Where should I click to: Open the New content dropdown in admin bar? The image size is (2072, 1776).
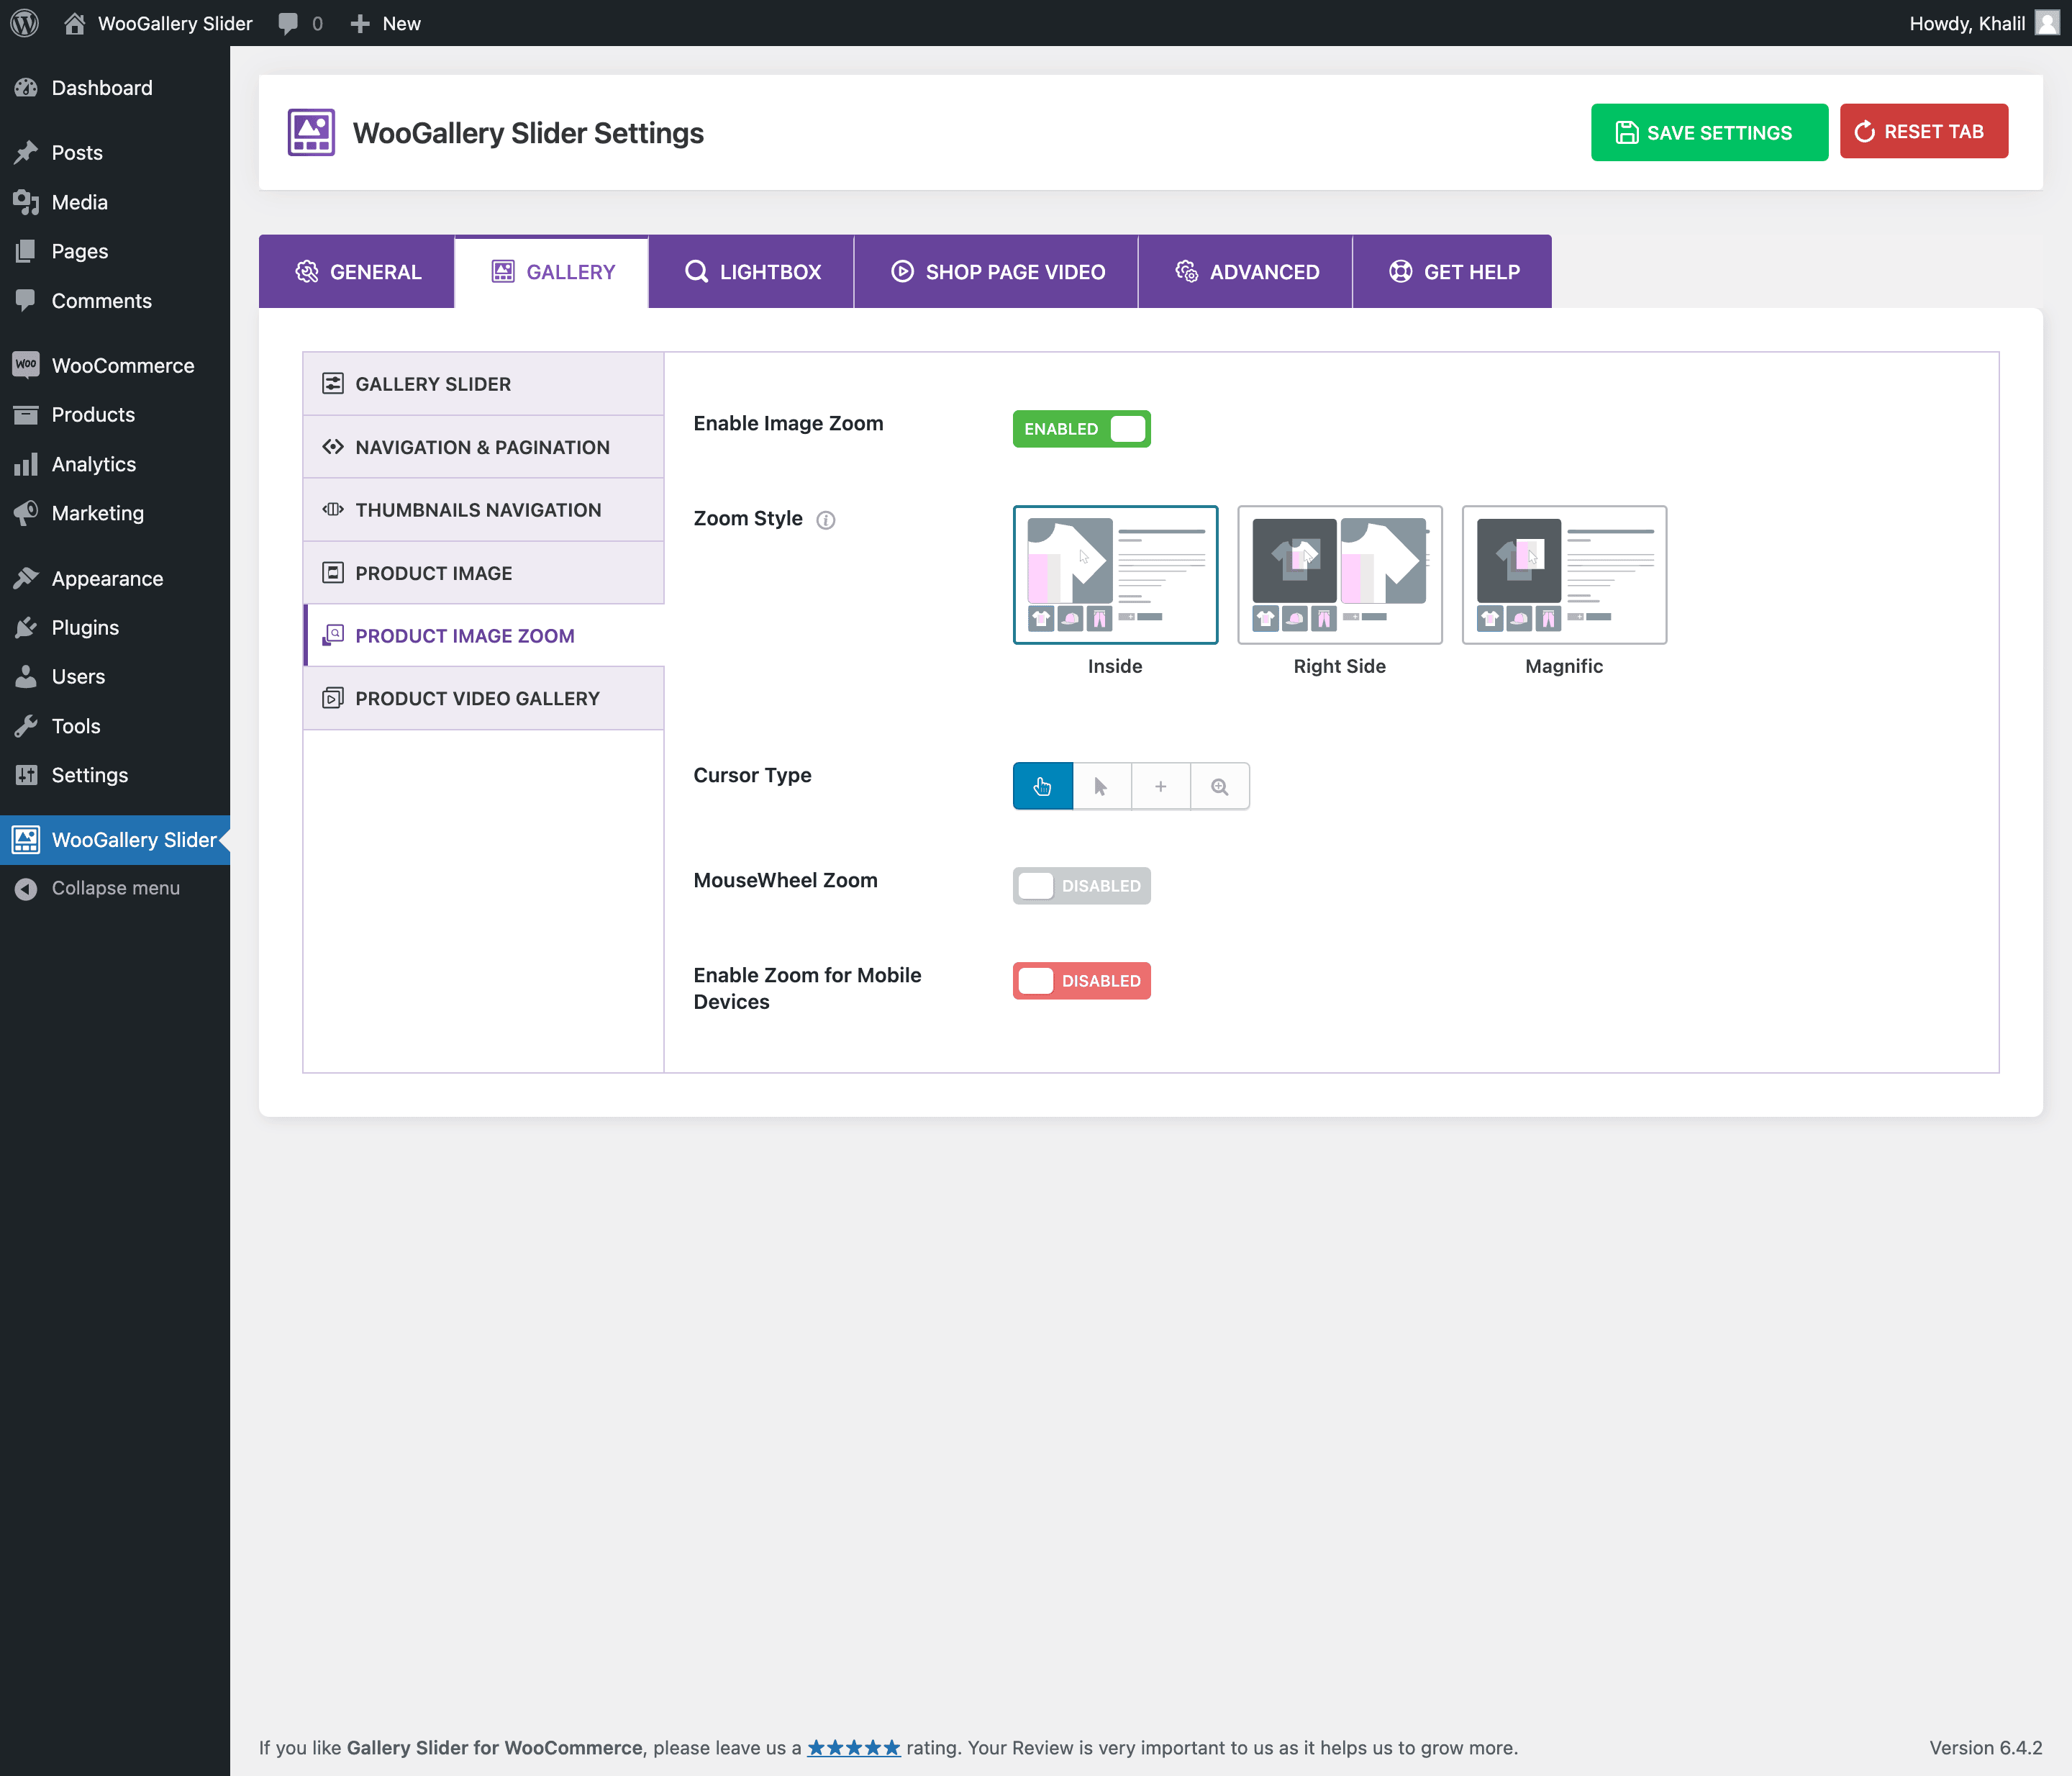pos(386,23)
